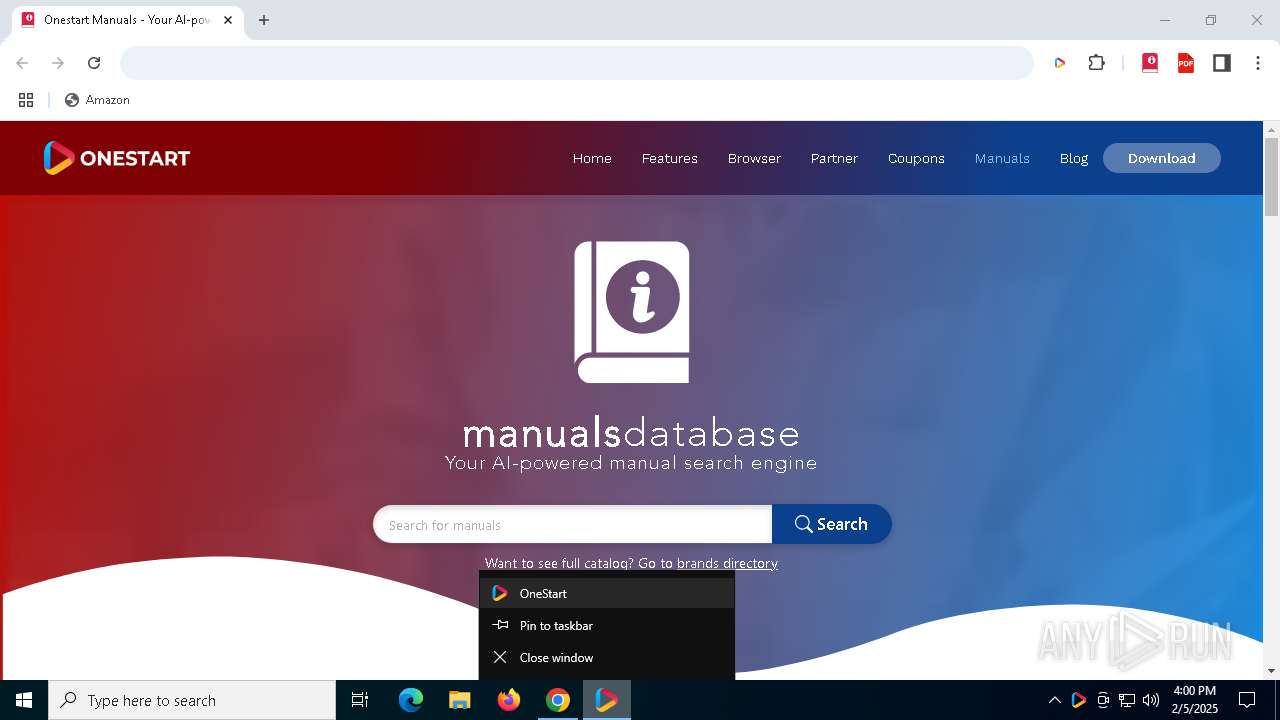Select the Onestart Manuals browser tab
Viewport: 1280px width, 720px height.
point(127,20)
